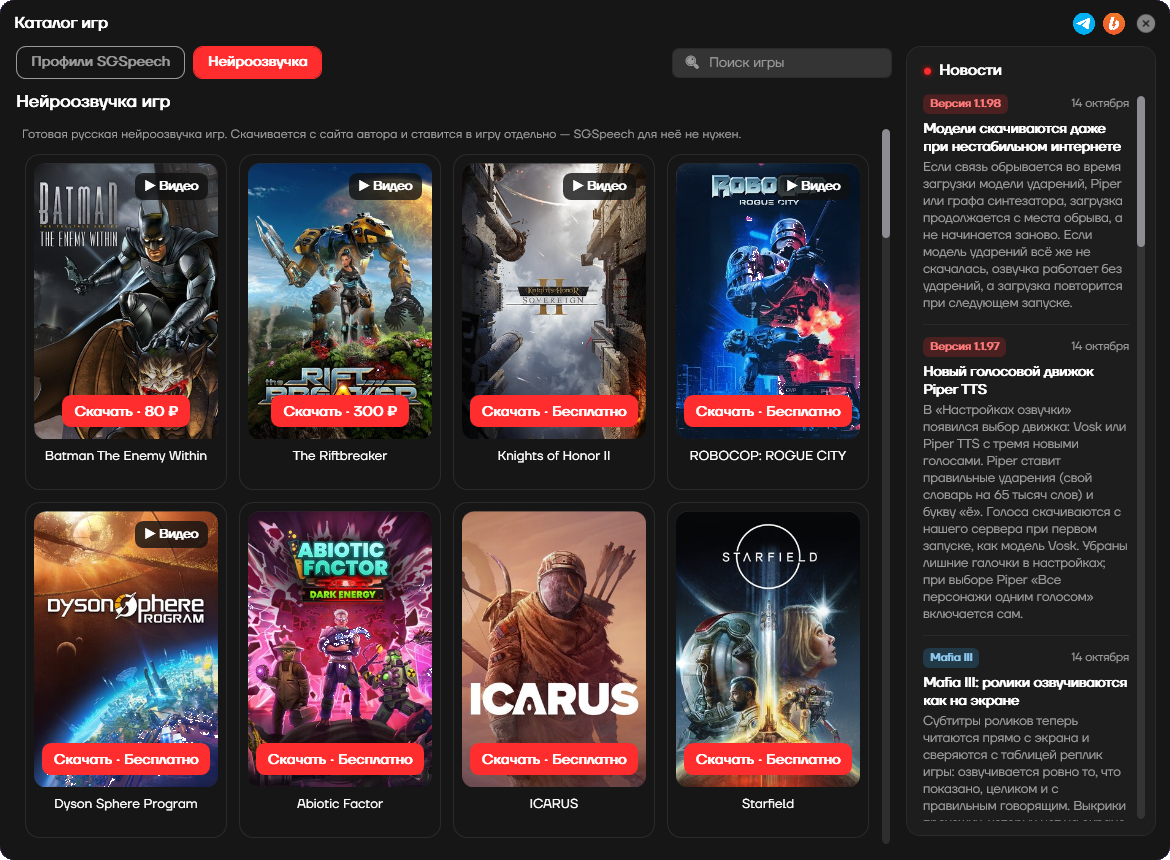Download The Riftbreaker for 300 ₽
1170x860 pixels.
pyautogui.click(x=340, y=411)
